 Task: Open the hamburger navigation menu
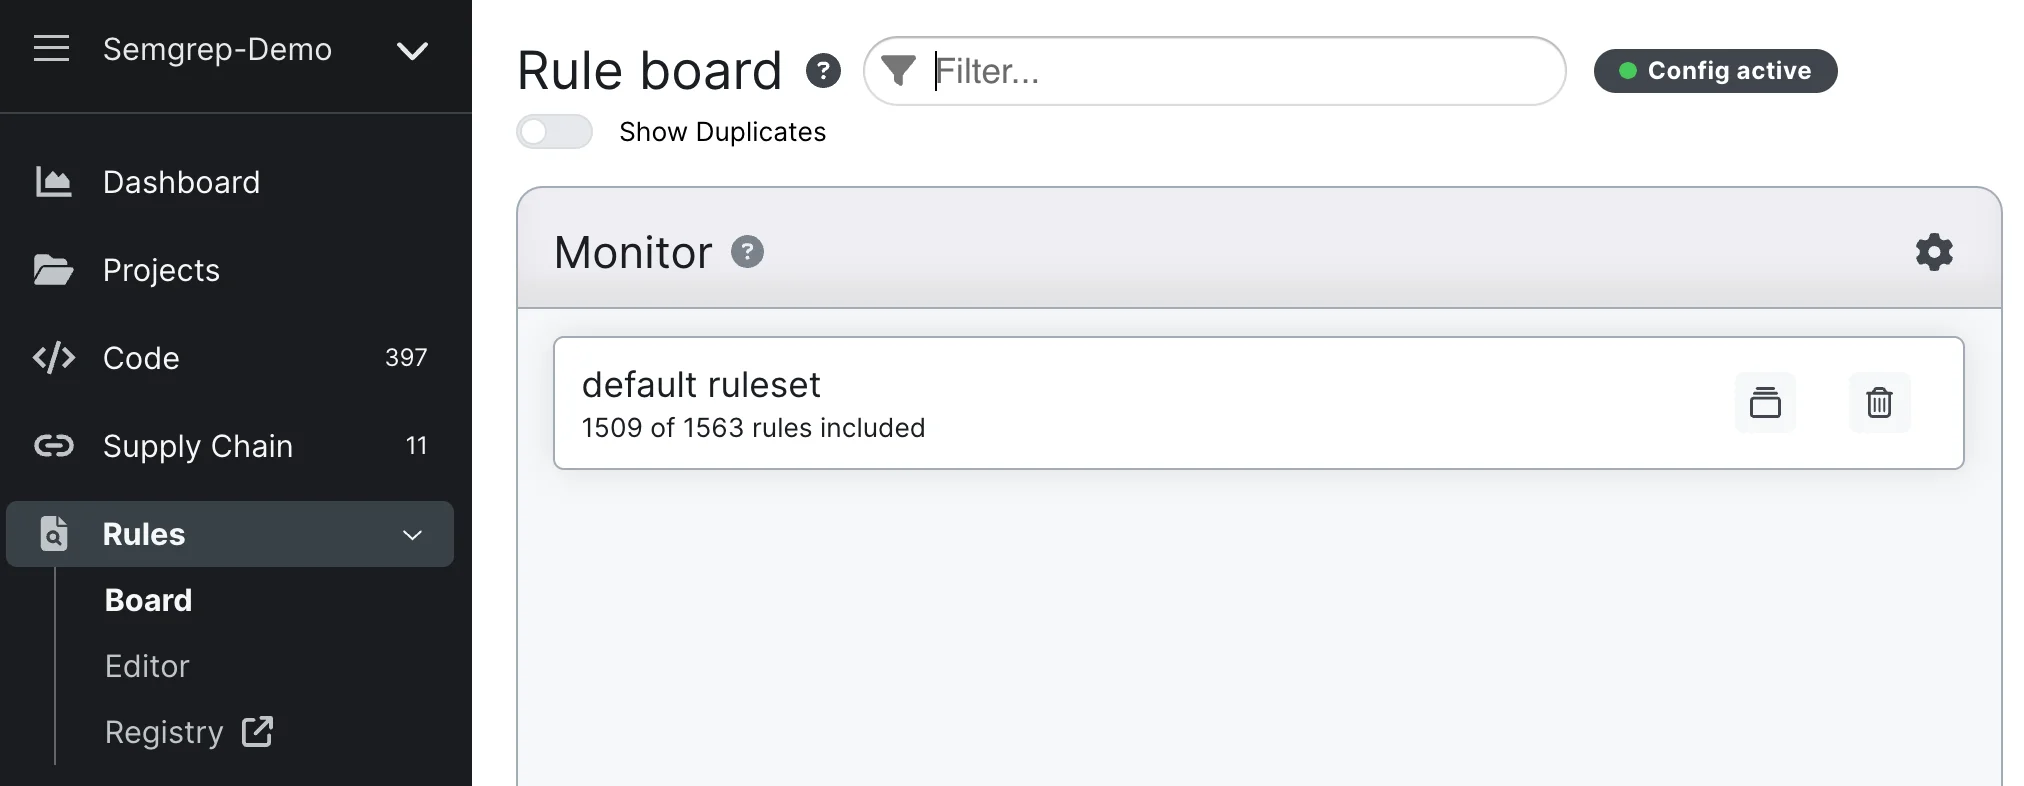click(51, 48)
